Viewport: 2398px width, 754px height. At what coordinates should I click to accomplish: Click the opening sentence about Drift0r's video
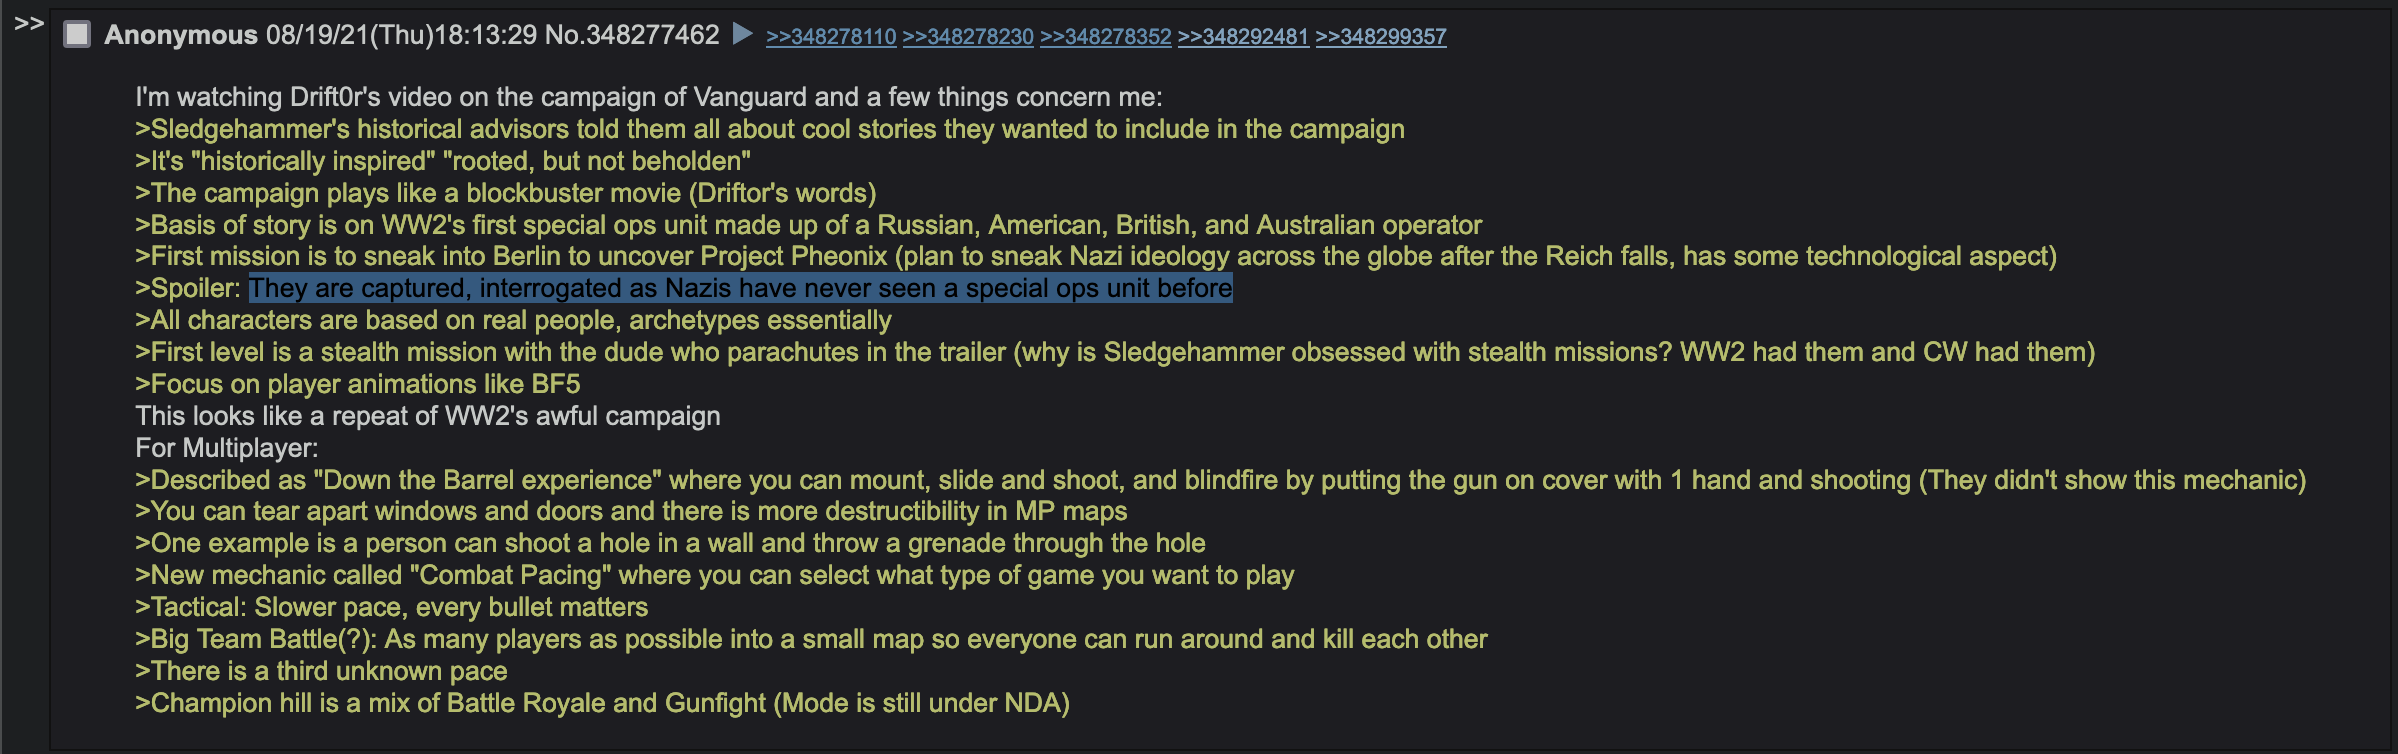(649, 97)
